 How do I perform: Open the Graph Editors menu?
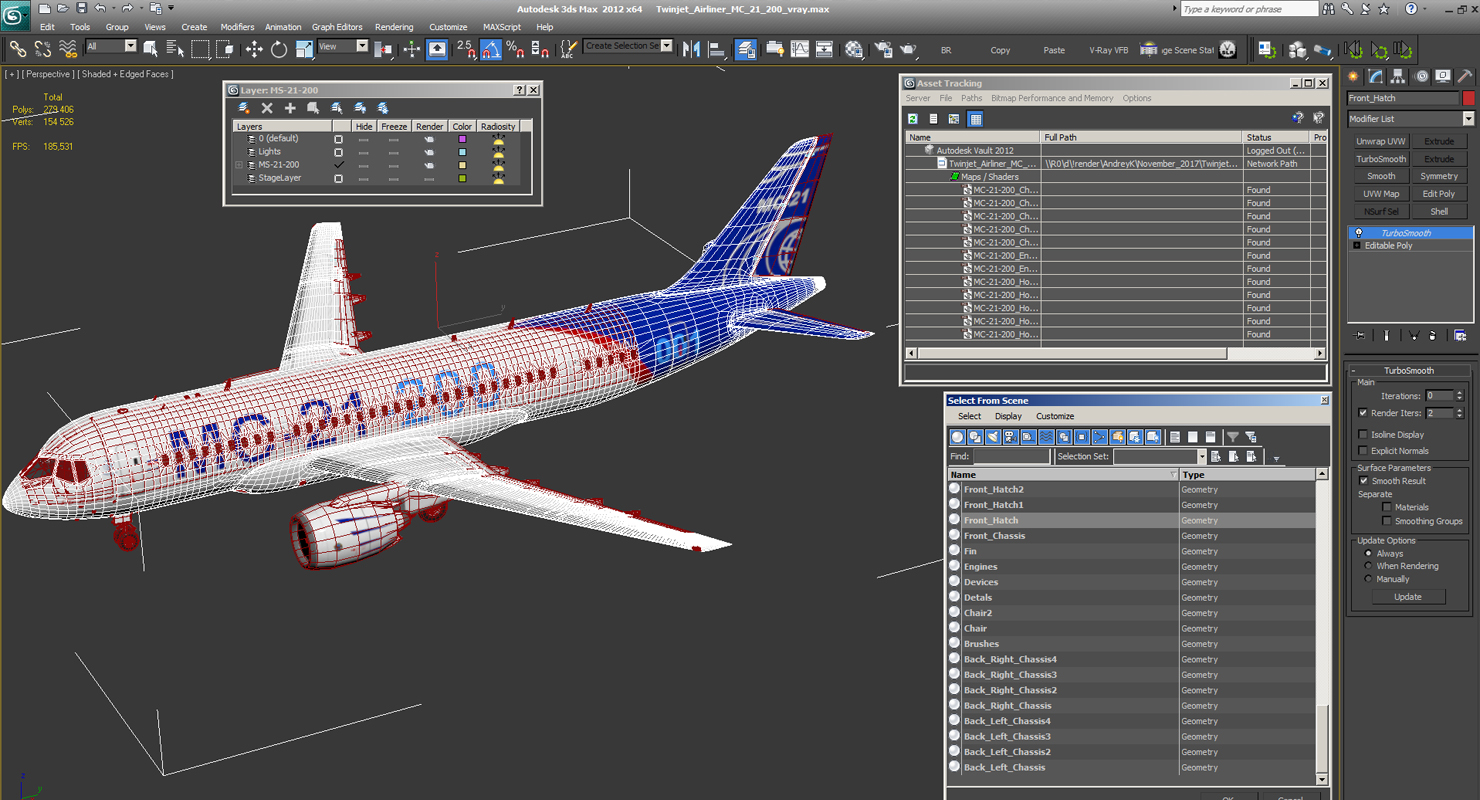pos(337,27)
